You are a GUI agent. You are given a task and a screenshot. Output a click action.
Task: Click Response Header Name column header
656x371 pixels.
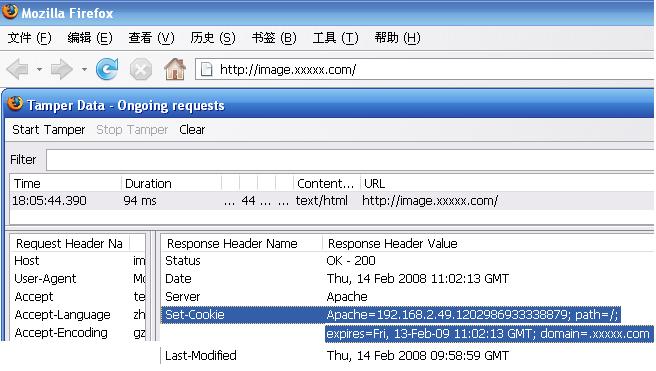click(242, 243)
